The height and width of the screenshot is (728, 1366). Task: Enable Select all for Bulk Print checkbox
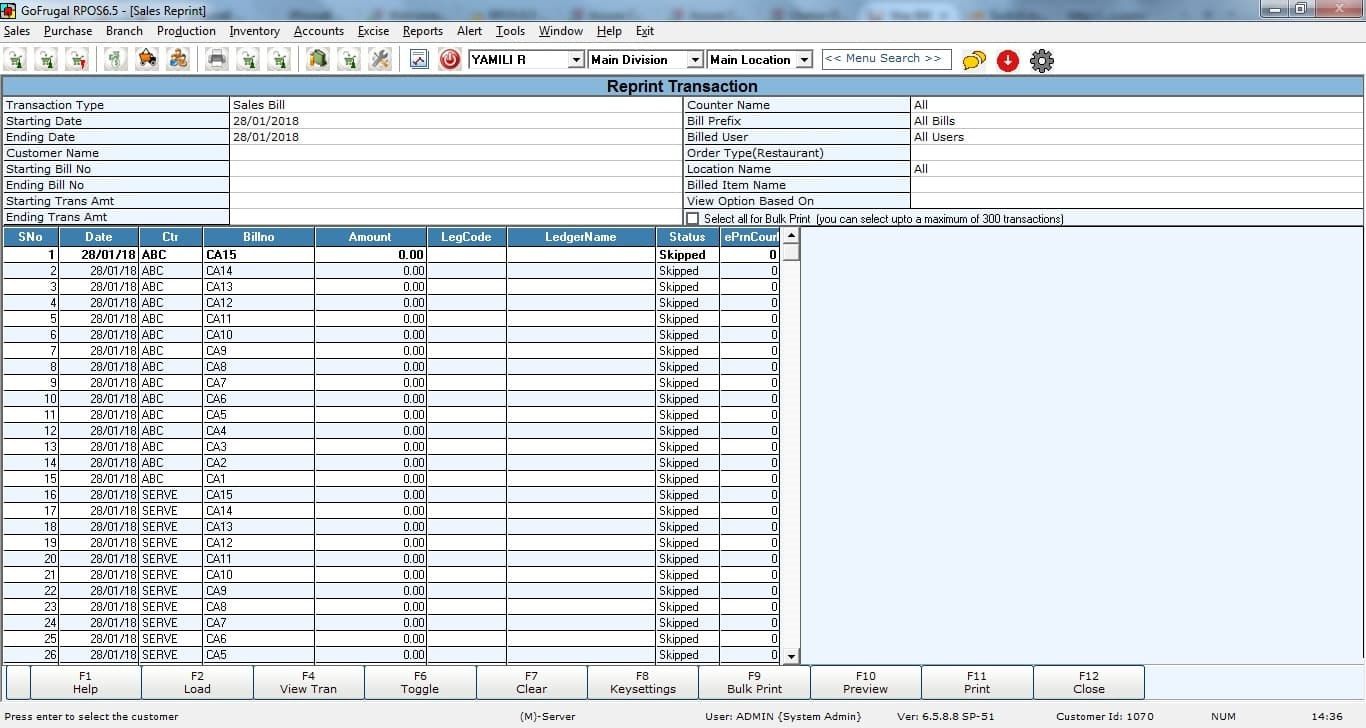pyautogui.click(x=693, y=218)
